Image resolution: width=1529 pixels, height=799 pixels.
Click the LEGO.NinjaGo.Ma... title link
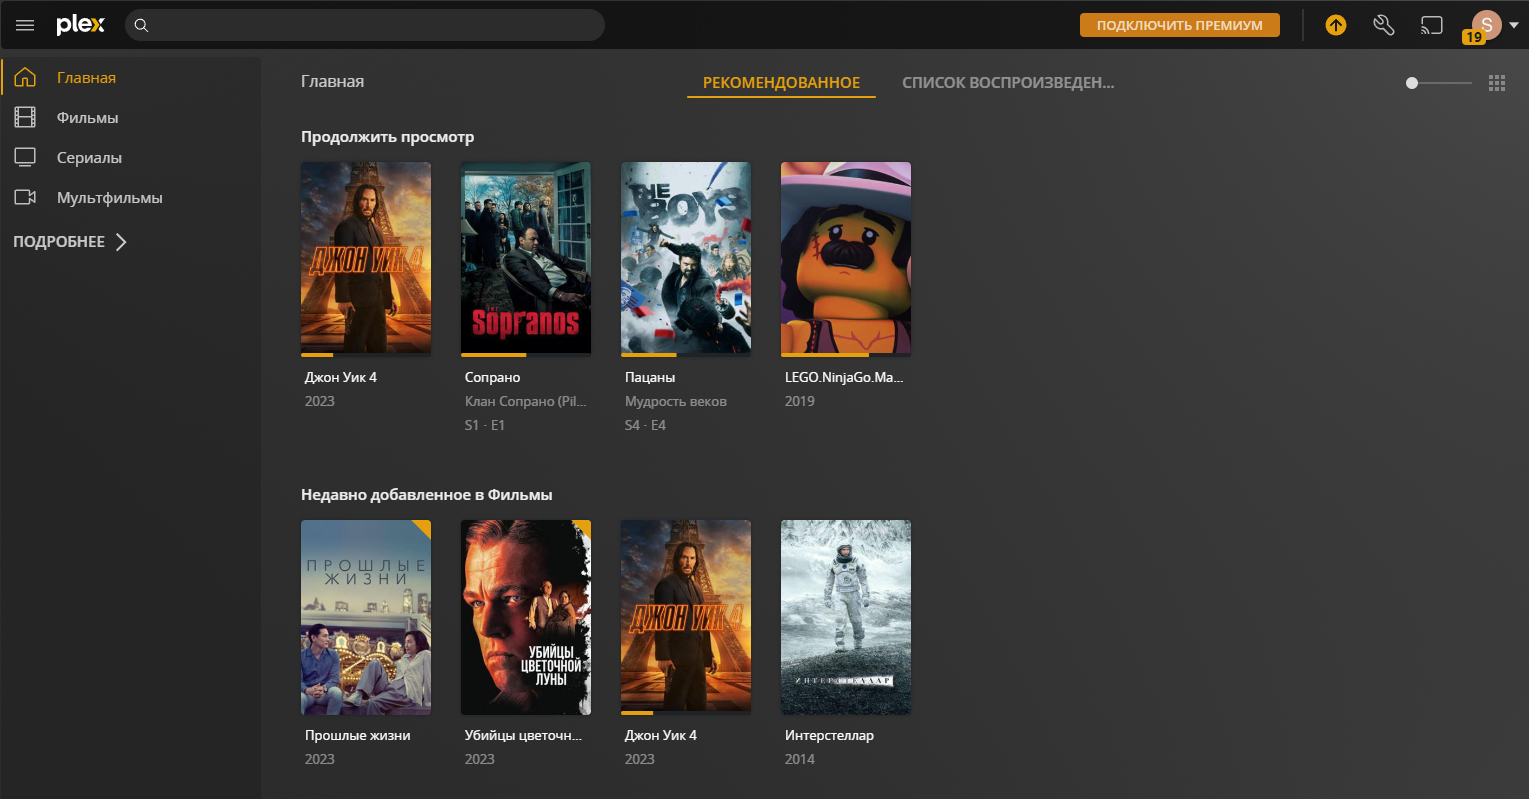point(844,377)
